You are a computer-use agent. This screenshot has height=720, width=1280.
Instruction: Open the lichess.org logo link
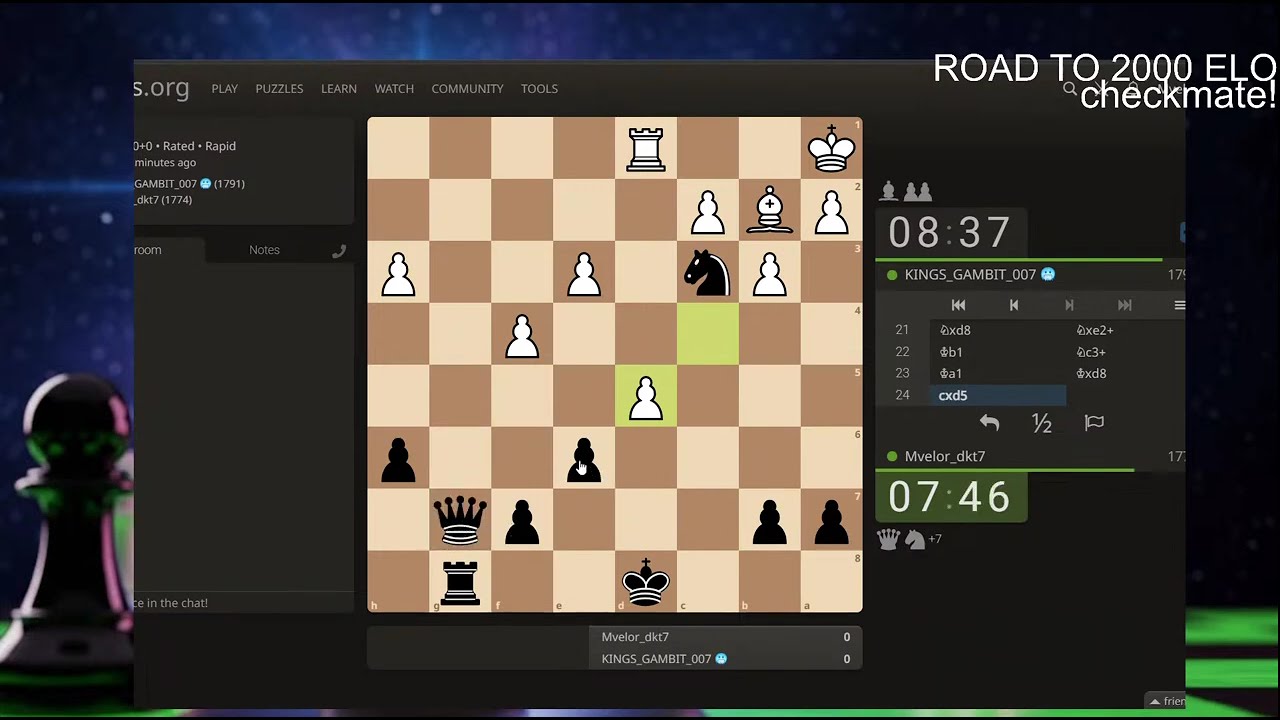pos(161,88)
